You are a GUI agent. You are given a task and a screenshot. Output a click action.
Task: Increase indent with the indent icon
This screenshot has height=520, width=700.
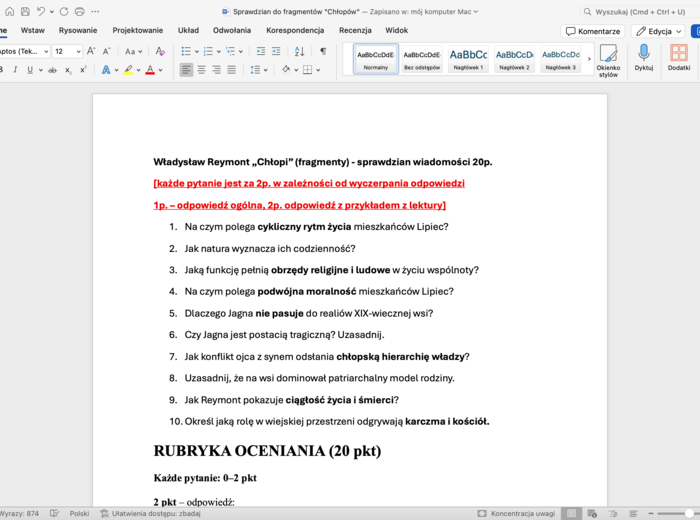[x=277, y=51]
